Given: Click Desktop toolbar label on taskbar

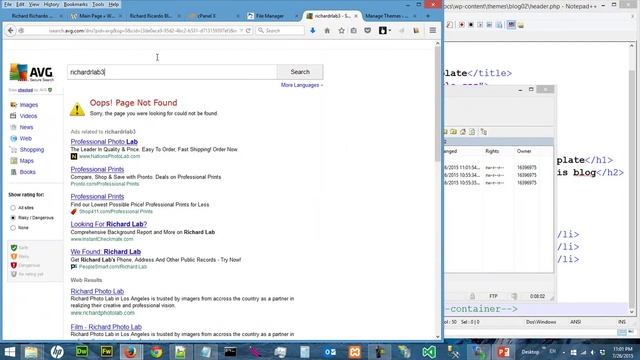Looking at the screenshot, I should pos(530,352).
